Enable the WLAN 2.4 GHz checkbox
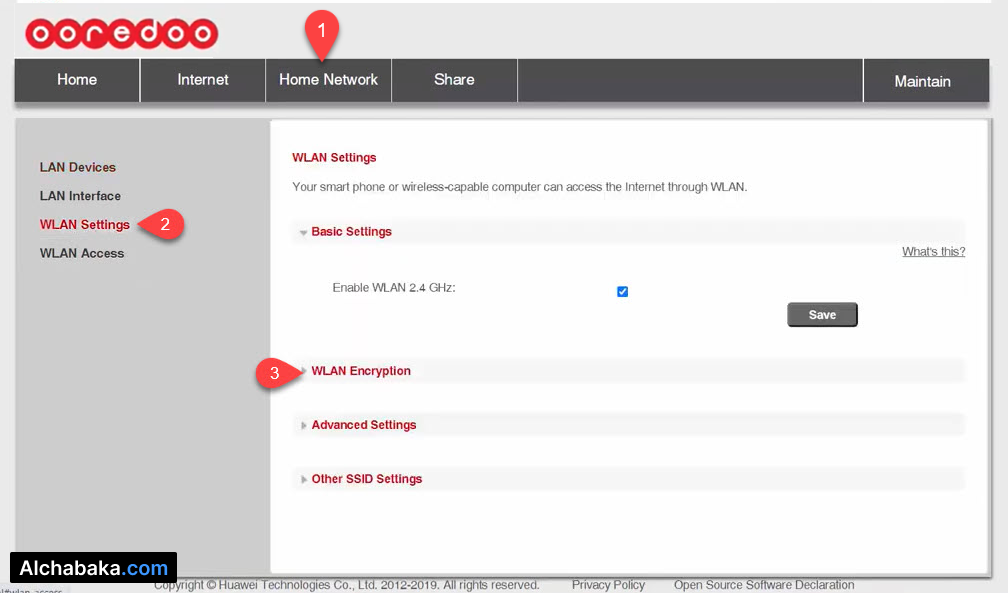This screenshot has width=1008, height=593. point(622,291)
